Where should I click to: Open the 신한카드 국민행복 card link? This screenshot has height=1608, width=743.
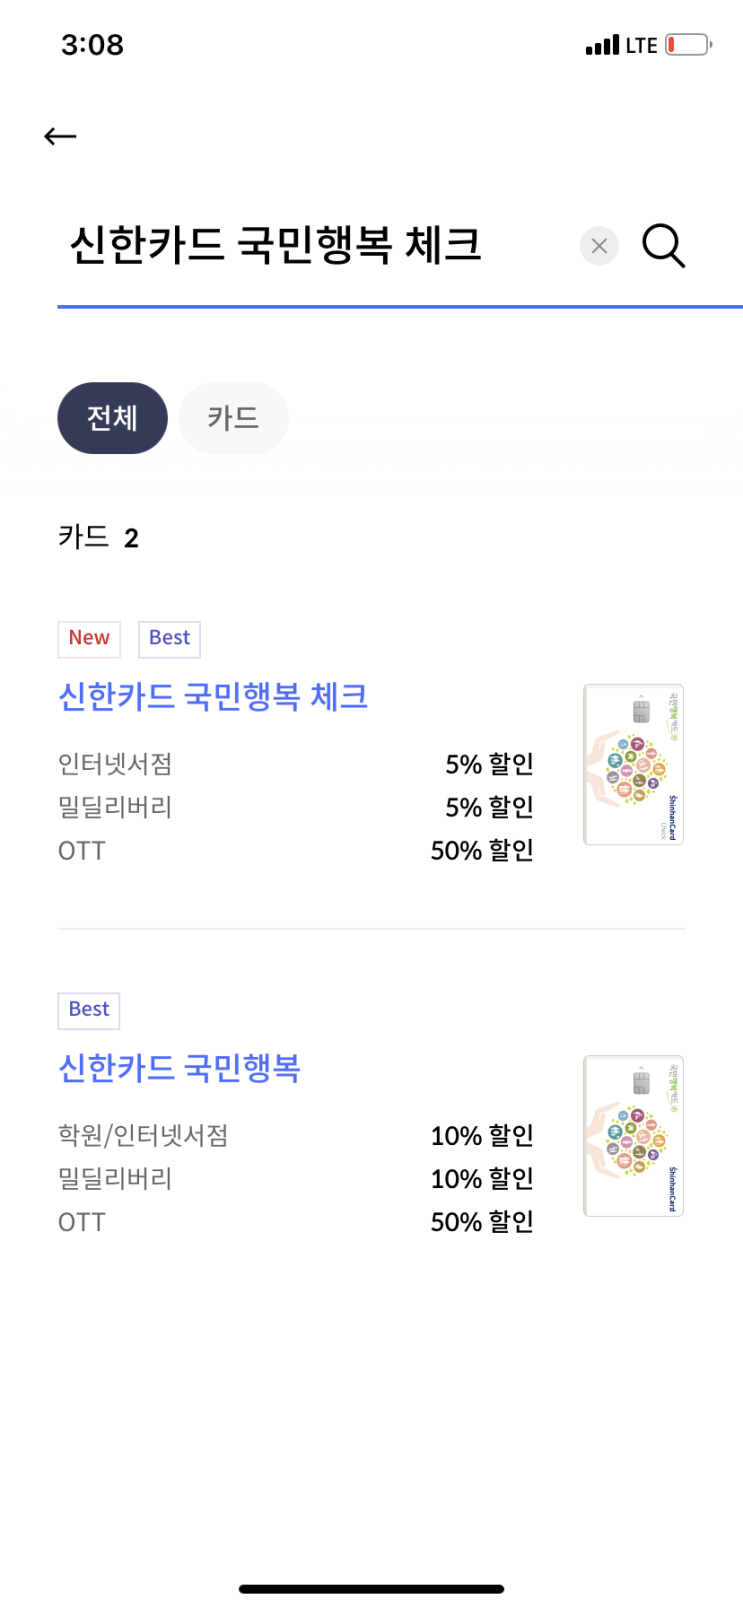(x=180, y=1069)
